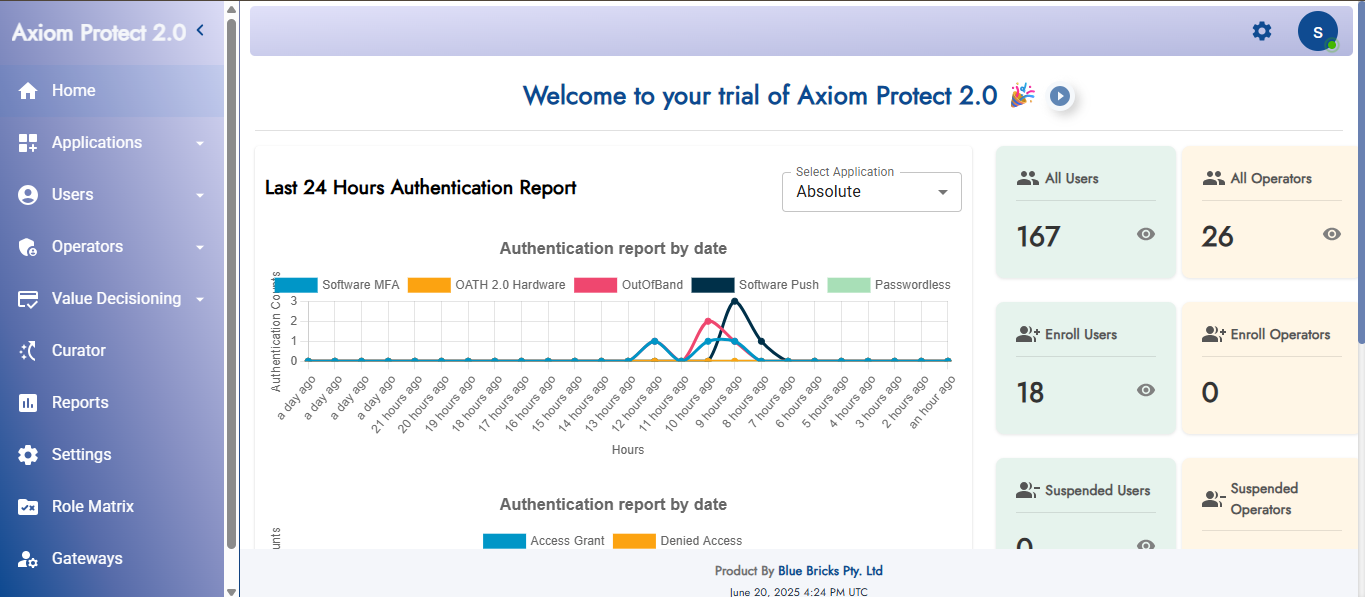Follow the Blue Bricks Pty. Ltd link
This screenshot has height=597, width=1365.
pyautogui.click(x=830, y=571)
